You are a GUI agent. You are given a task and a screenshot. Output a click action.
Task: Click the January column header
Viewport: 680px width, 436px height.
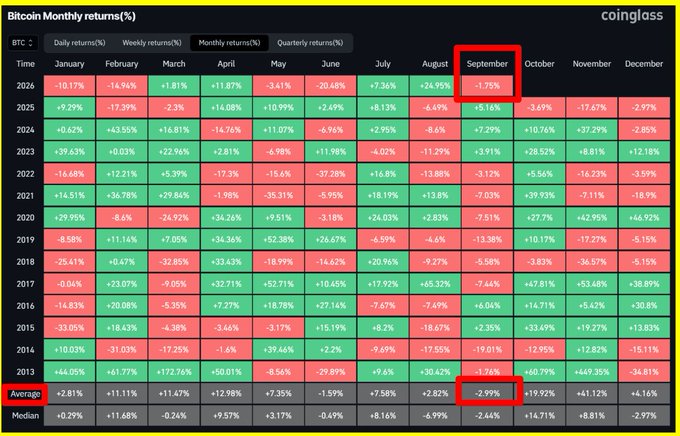(69, 64)
